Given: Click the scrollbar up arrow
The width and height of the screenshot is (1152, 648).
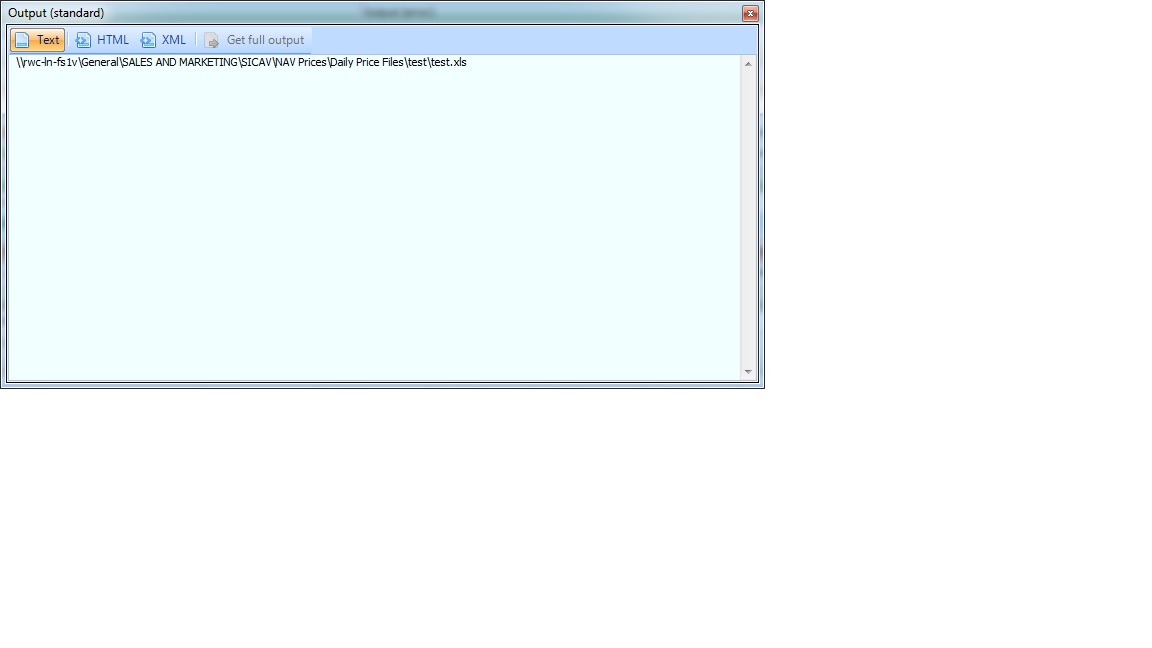Looking at the screenshot, I should click(x=748, y=64).
